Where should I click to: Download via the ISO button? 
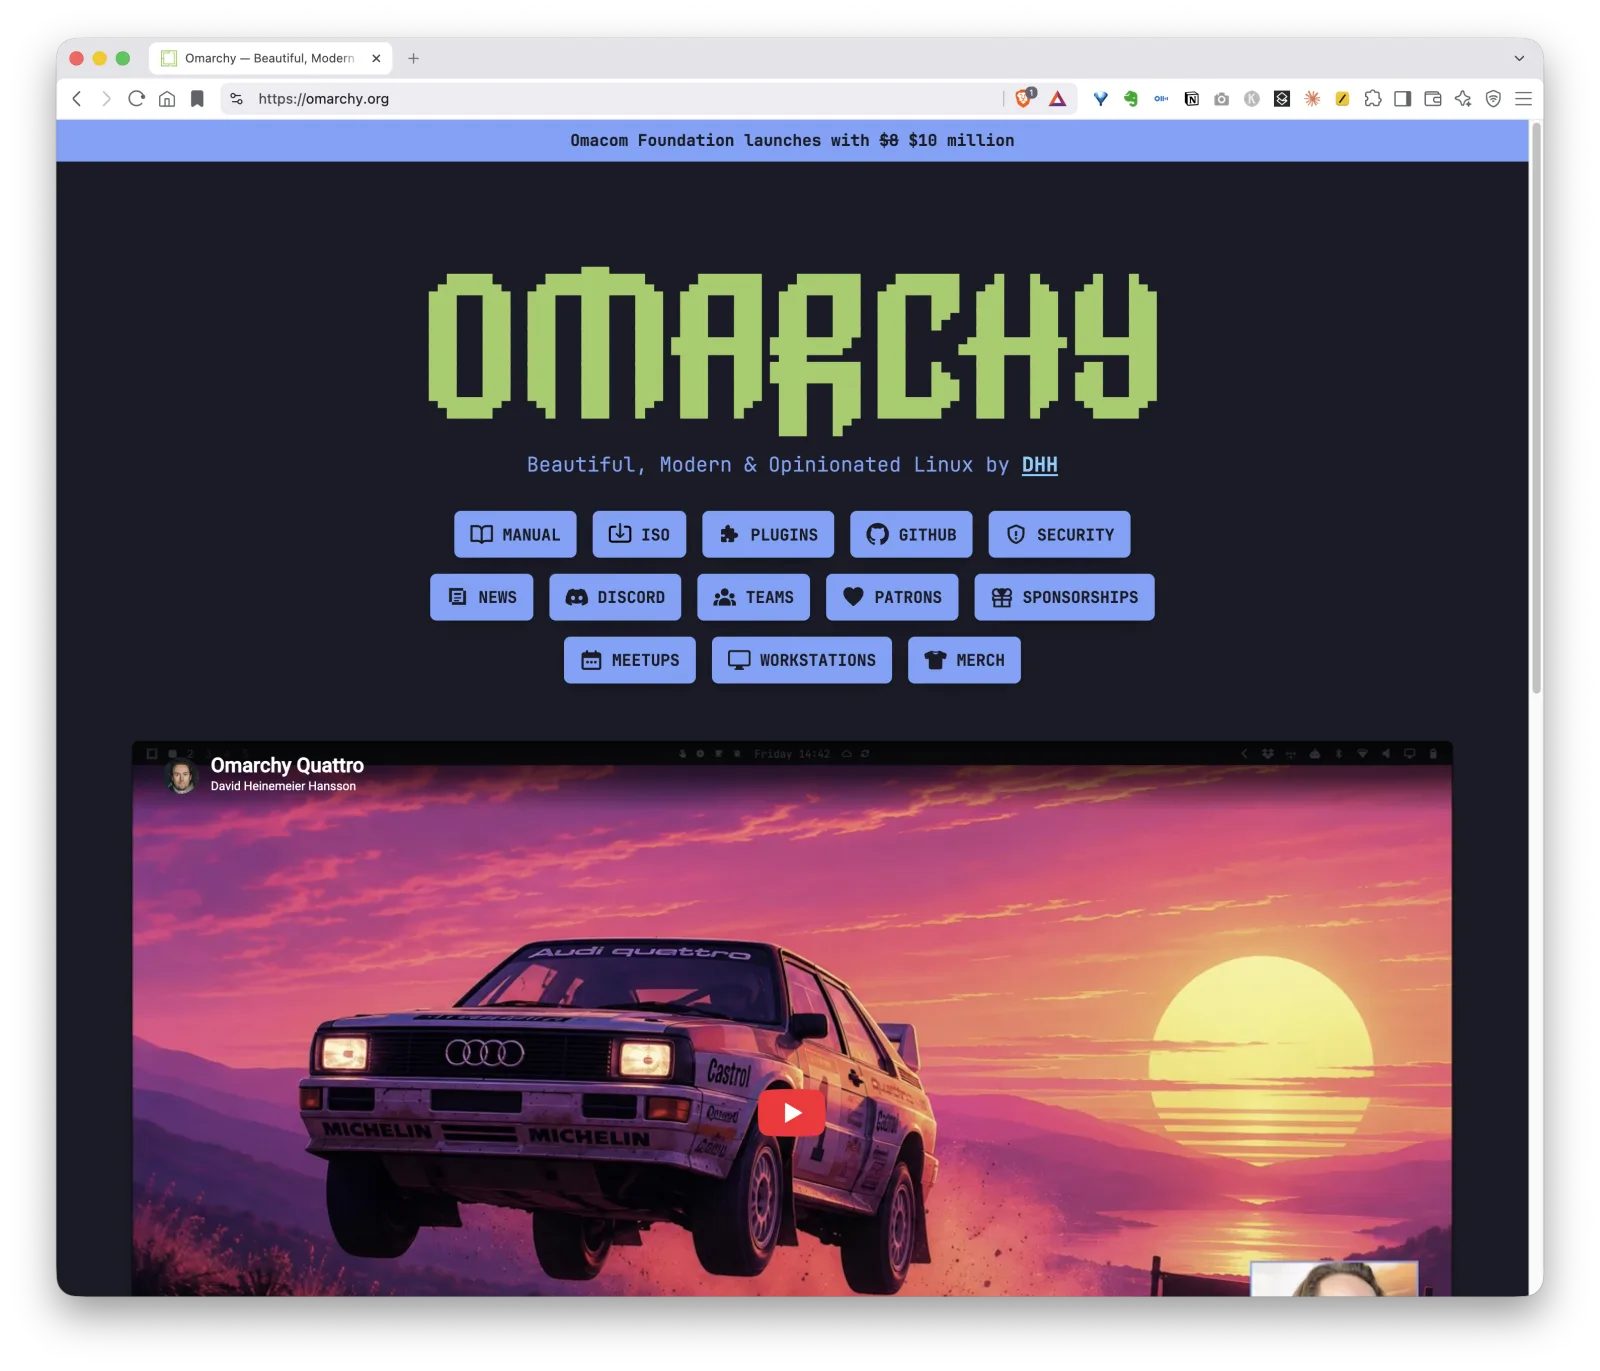click(x=639, y=534)
